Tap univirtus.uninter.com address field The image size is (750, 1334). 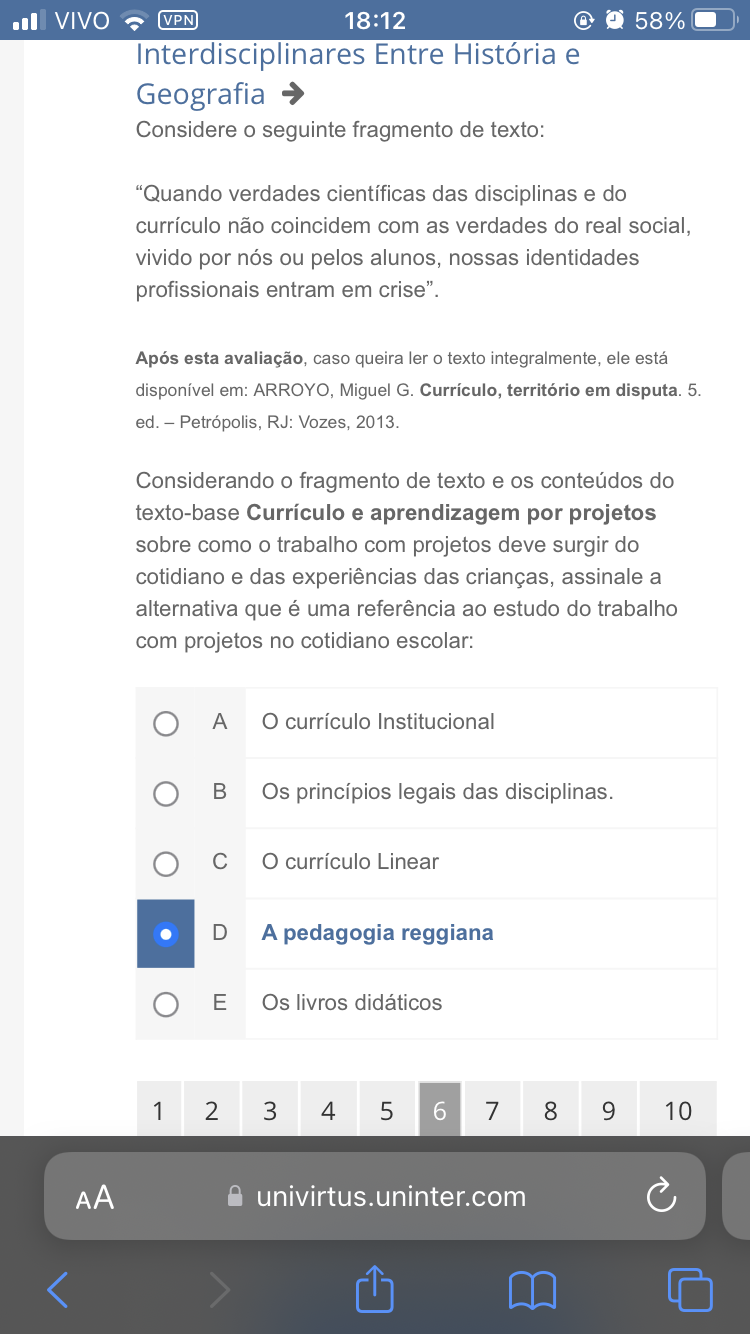[391, 1196]
